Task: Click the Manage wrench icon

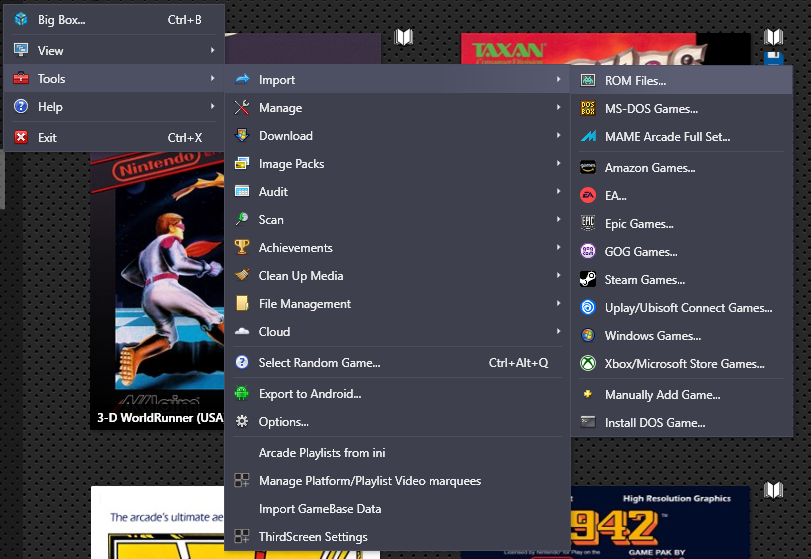Action: [x=242, y=107]
